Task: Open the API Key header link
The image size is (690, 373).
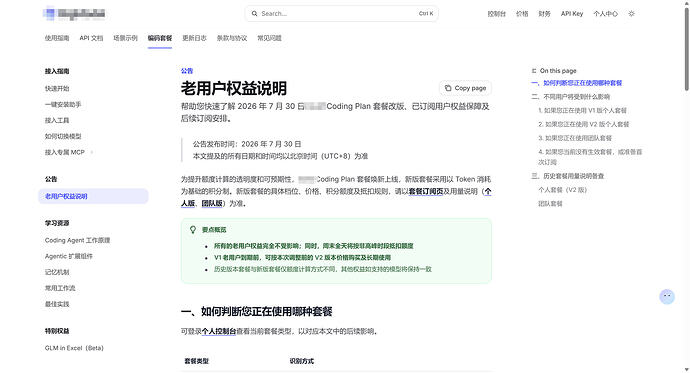Action: 572,14
